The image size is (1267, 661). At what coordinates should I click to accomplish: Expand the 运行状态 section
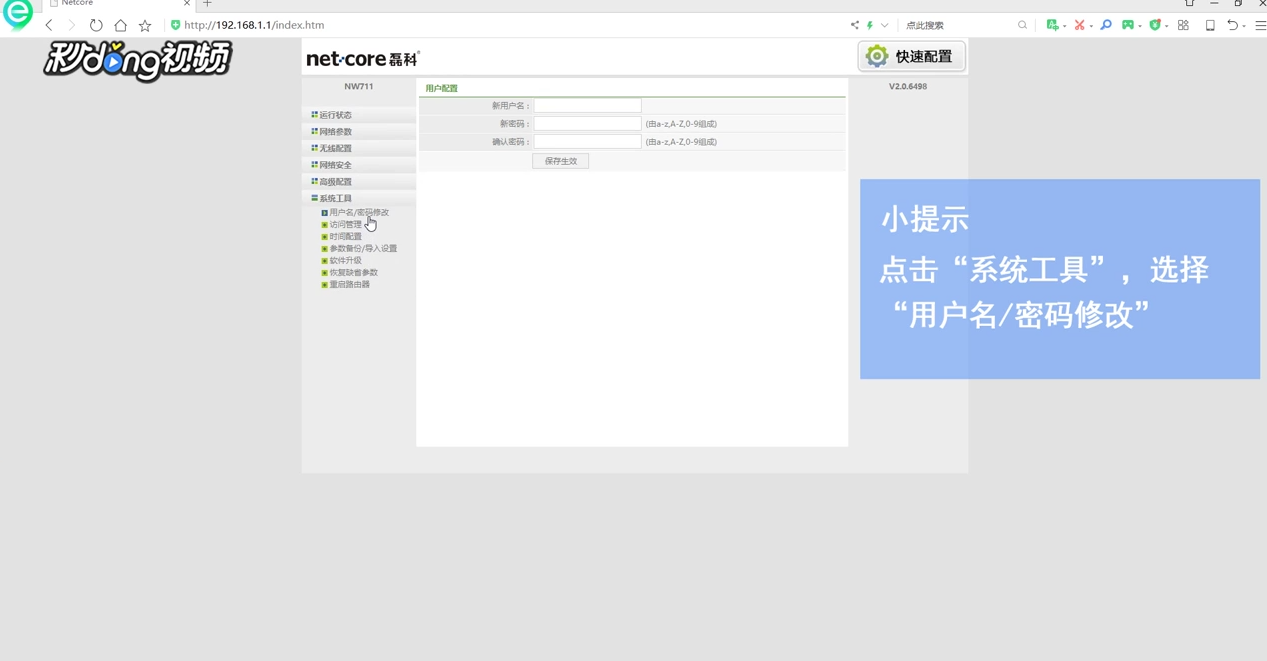(334, 114)
